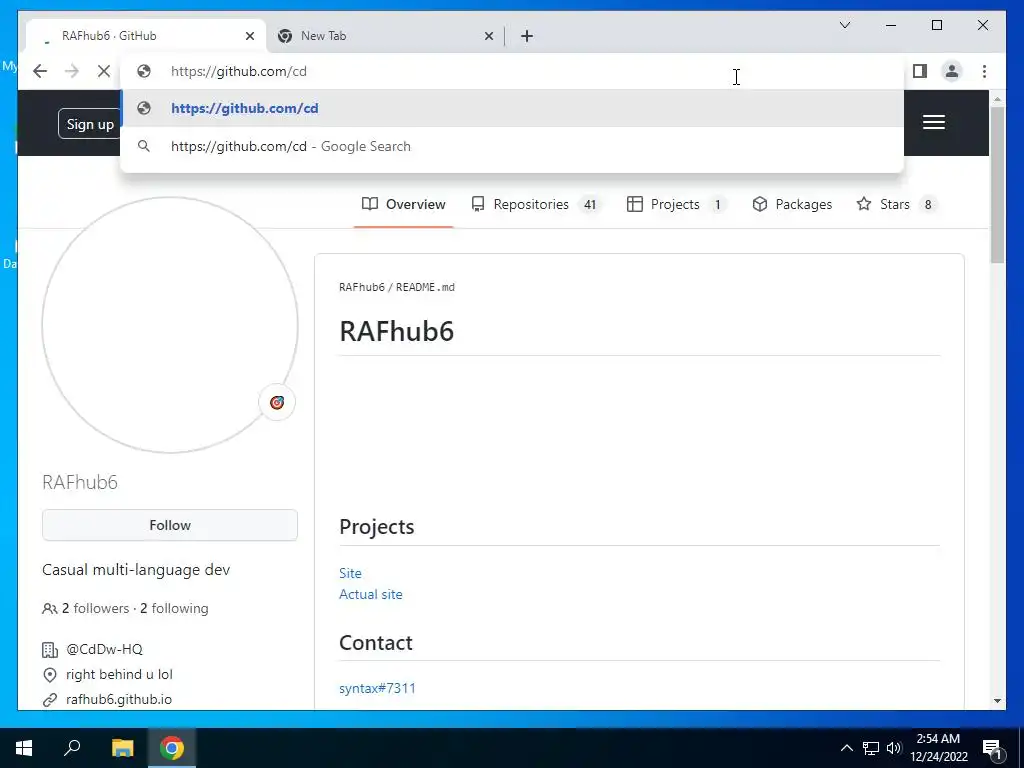The image size is (1024, 768).
Task: Open the Actual site link
Action: [x=370, y=594]
